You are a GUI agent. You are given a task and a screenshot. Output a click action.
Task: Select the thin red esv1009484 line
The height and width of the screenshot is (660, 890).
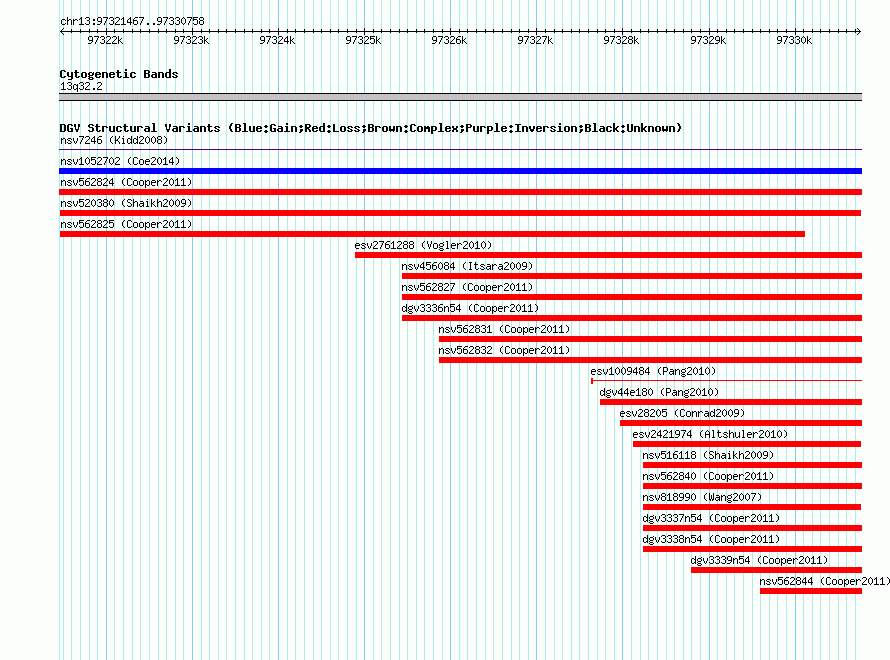point(727,381)
